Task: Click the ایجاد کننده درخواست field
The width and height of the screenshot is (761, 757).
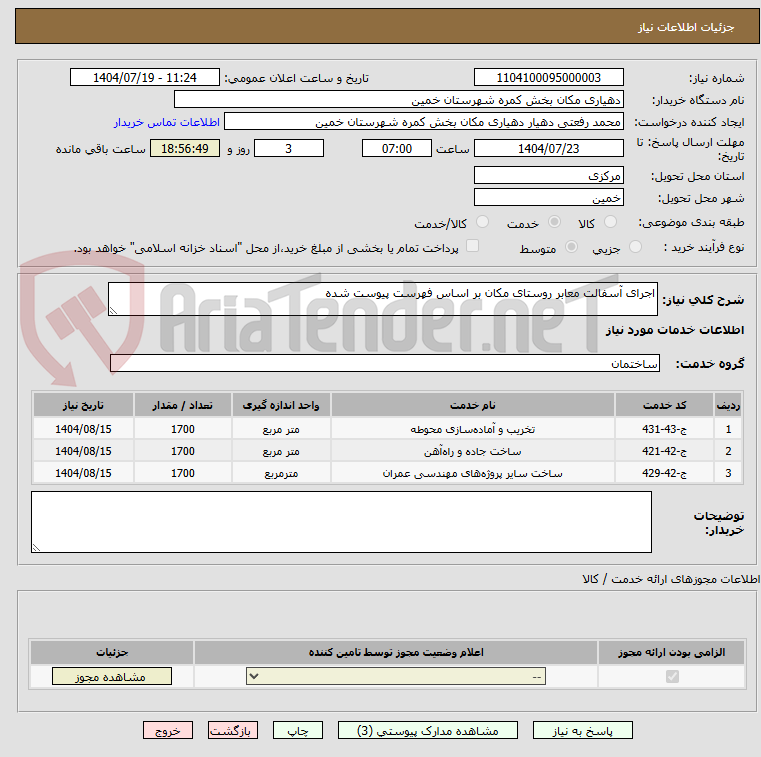Action: click(424, 122)
